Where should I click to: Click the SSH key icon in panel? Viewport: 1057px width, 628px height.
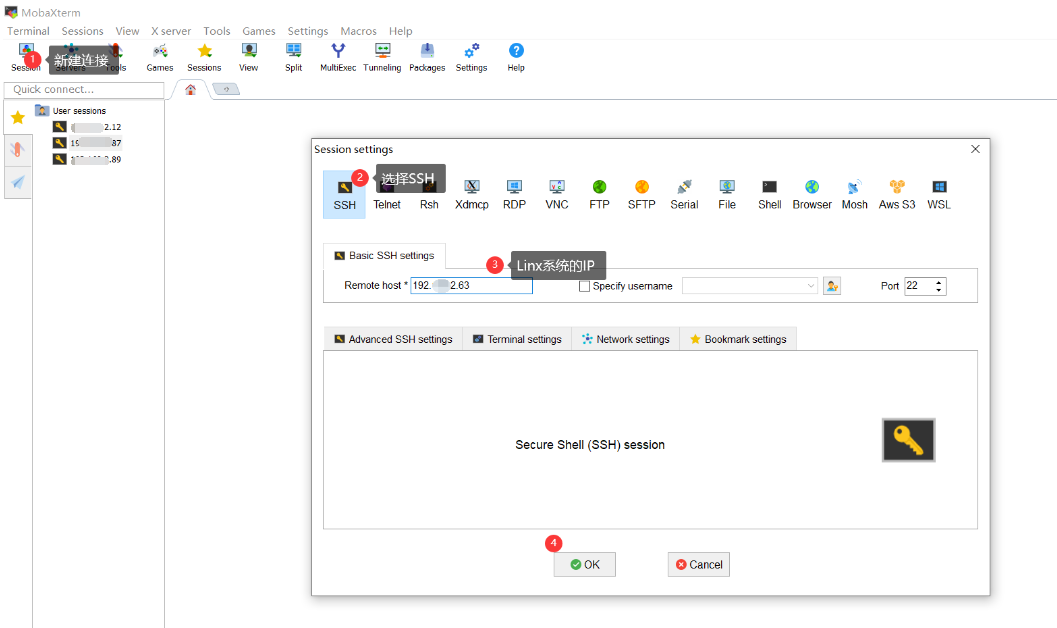pyautogui.click(x=909, y=440)
